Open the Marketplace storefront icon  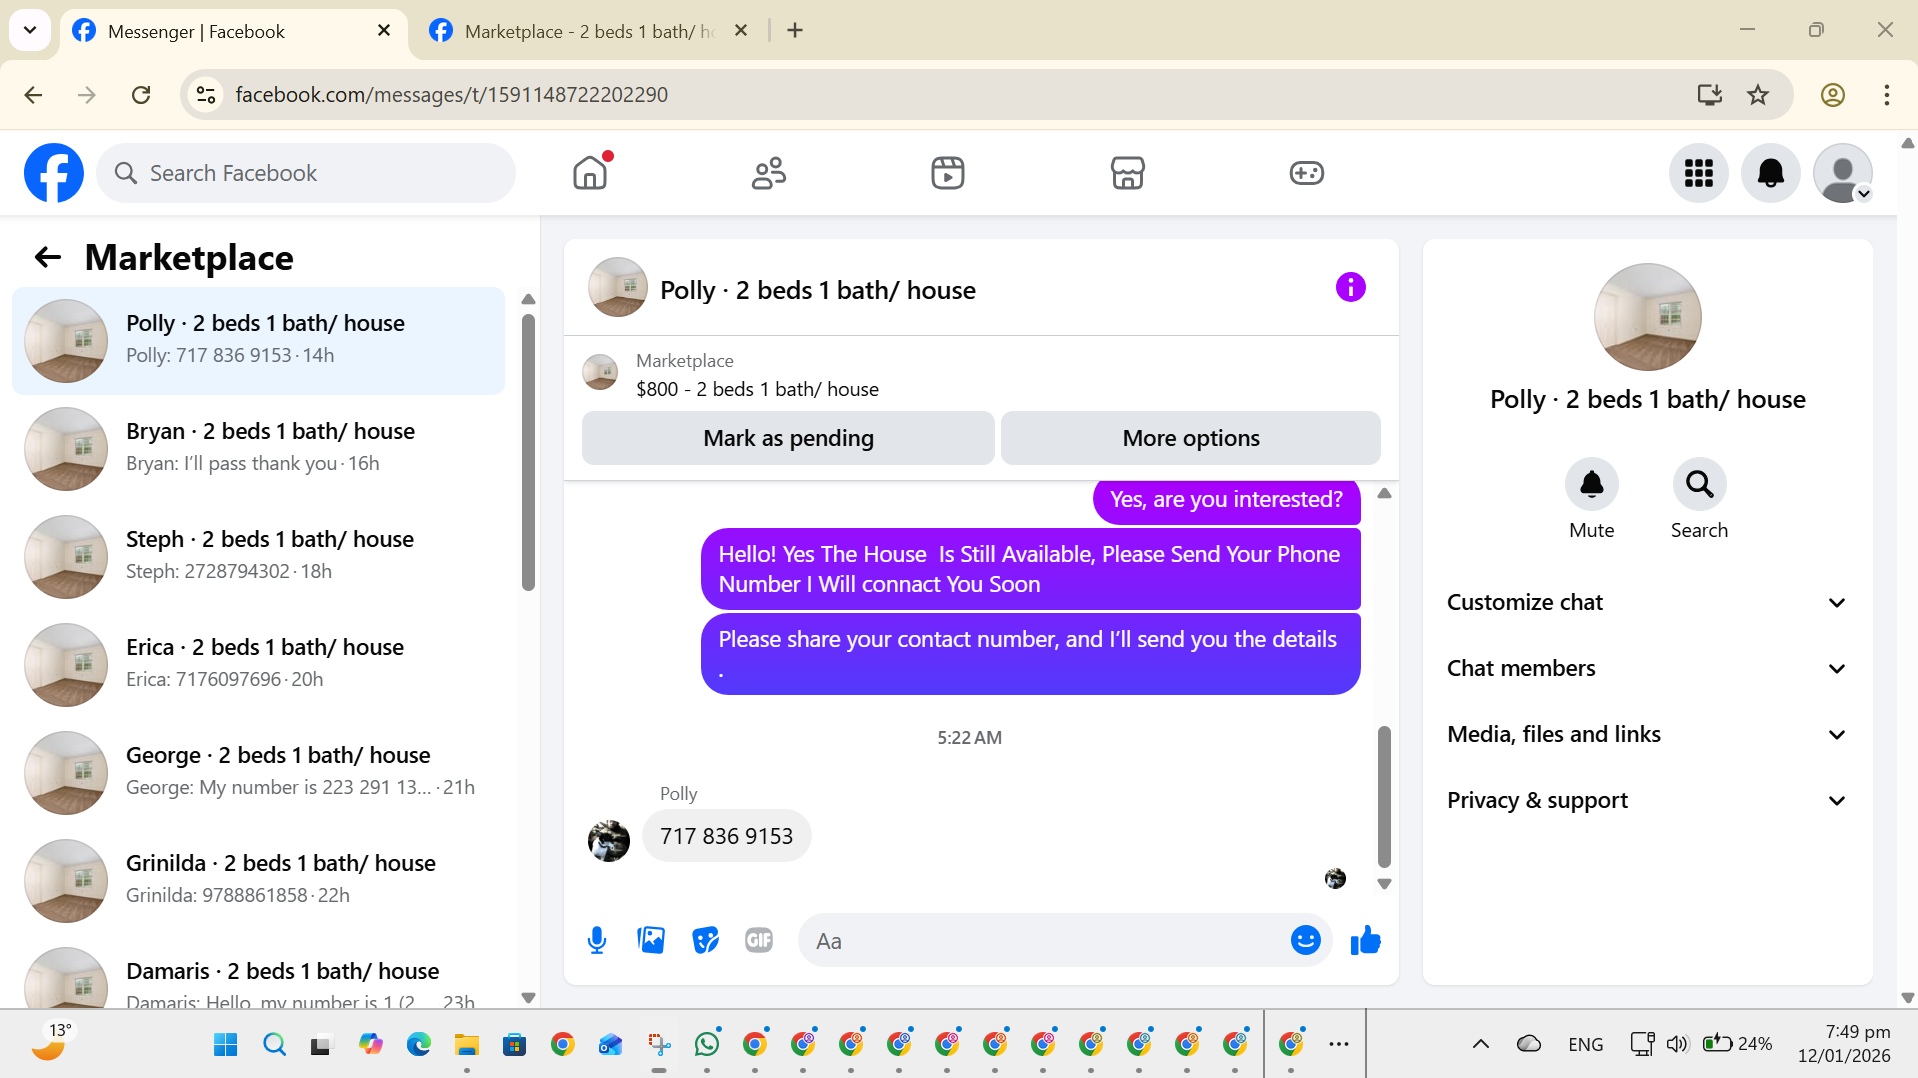tap(1127, 173)
